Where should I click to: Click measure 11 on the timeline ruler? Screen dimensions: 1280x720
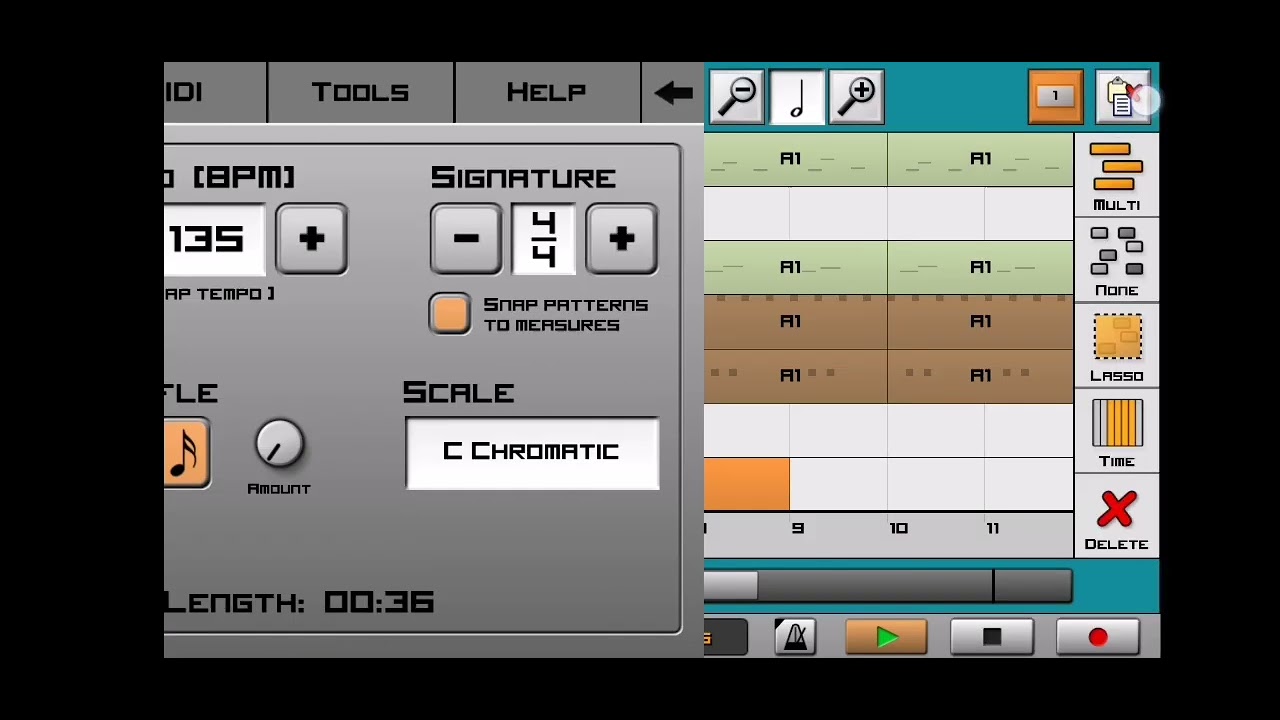pyautogui.click(x=993, y=528)
